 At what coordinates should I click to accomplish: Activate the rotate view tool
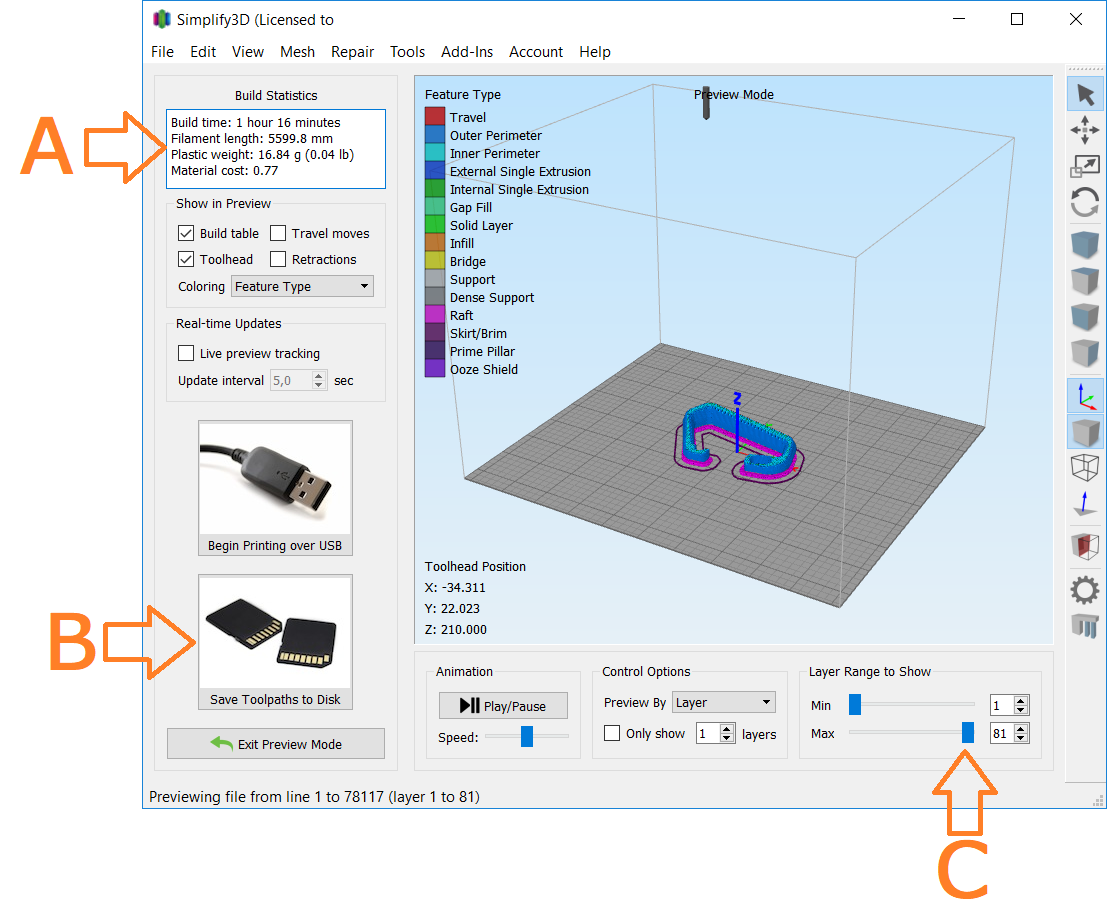coord(1085,203)
